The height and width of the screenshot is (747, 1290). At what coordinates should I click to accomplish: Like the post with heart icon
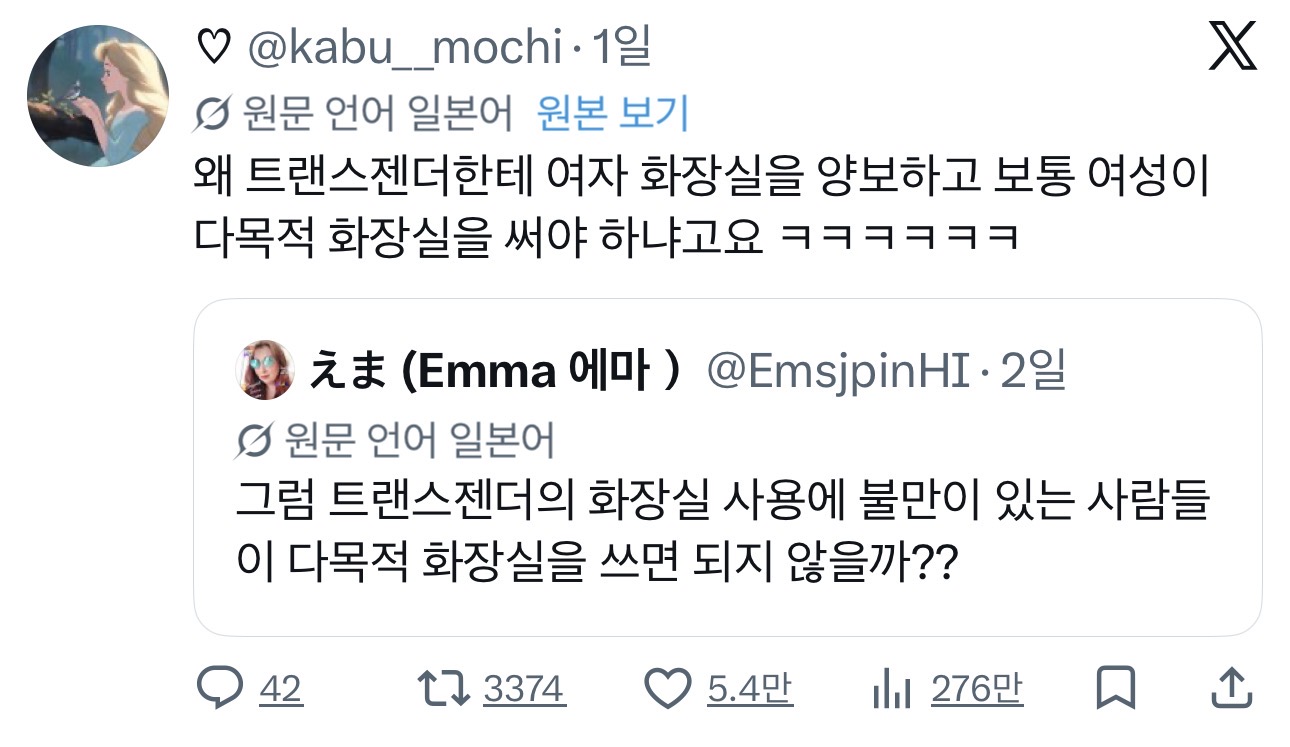tap(667, 688)
